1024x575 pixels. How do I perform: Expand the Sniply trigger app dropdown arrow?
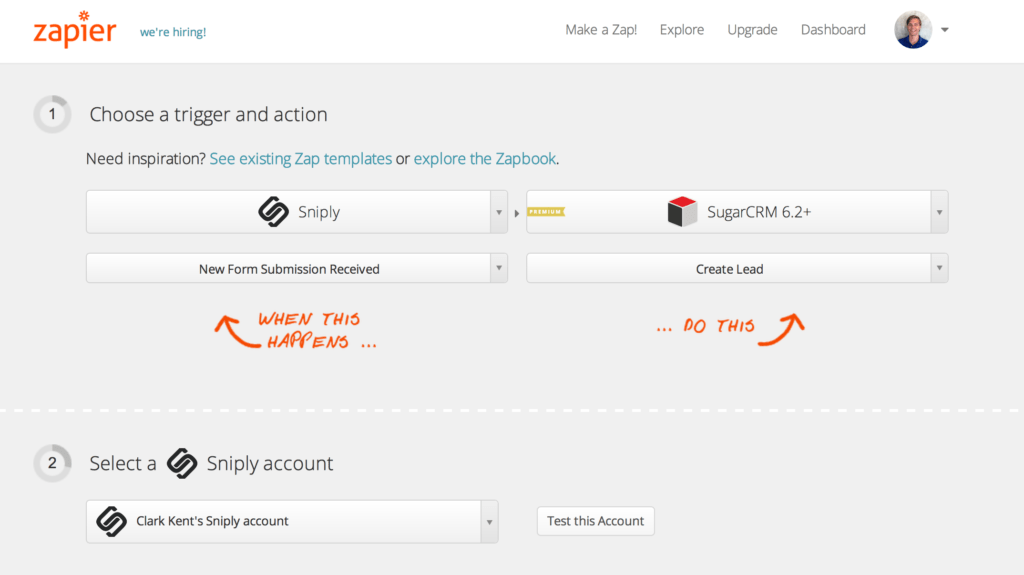click(x=498, y=212)
